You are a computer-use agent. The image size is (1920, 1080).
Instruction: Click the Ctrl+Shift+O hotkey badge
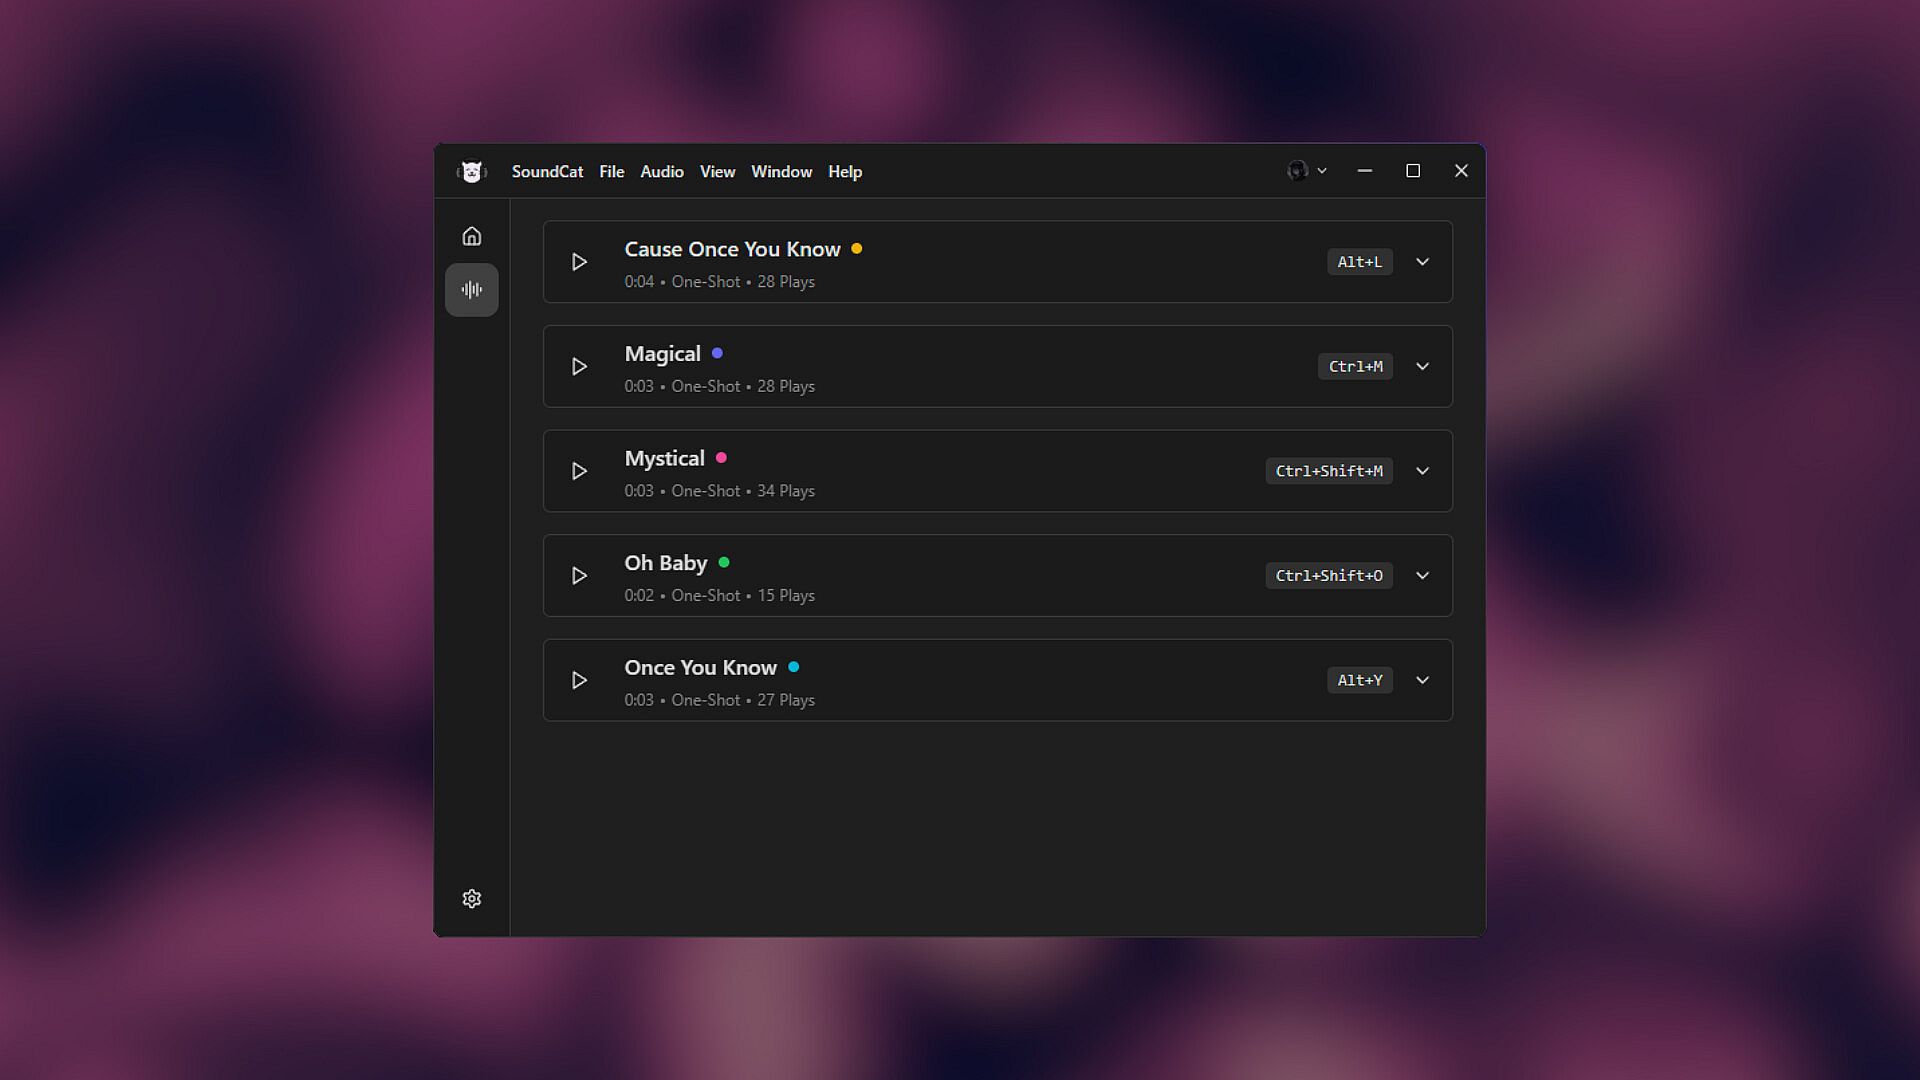click(x=1328, y=576)
